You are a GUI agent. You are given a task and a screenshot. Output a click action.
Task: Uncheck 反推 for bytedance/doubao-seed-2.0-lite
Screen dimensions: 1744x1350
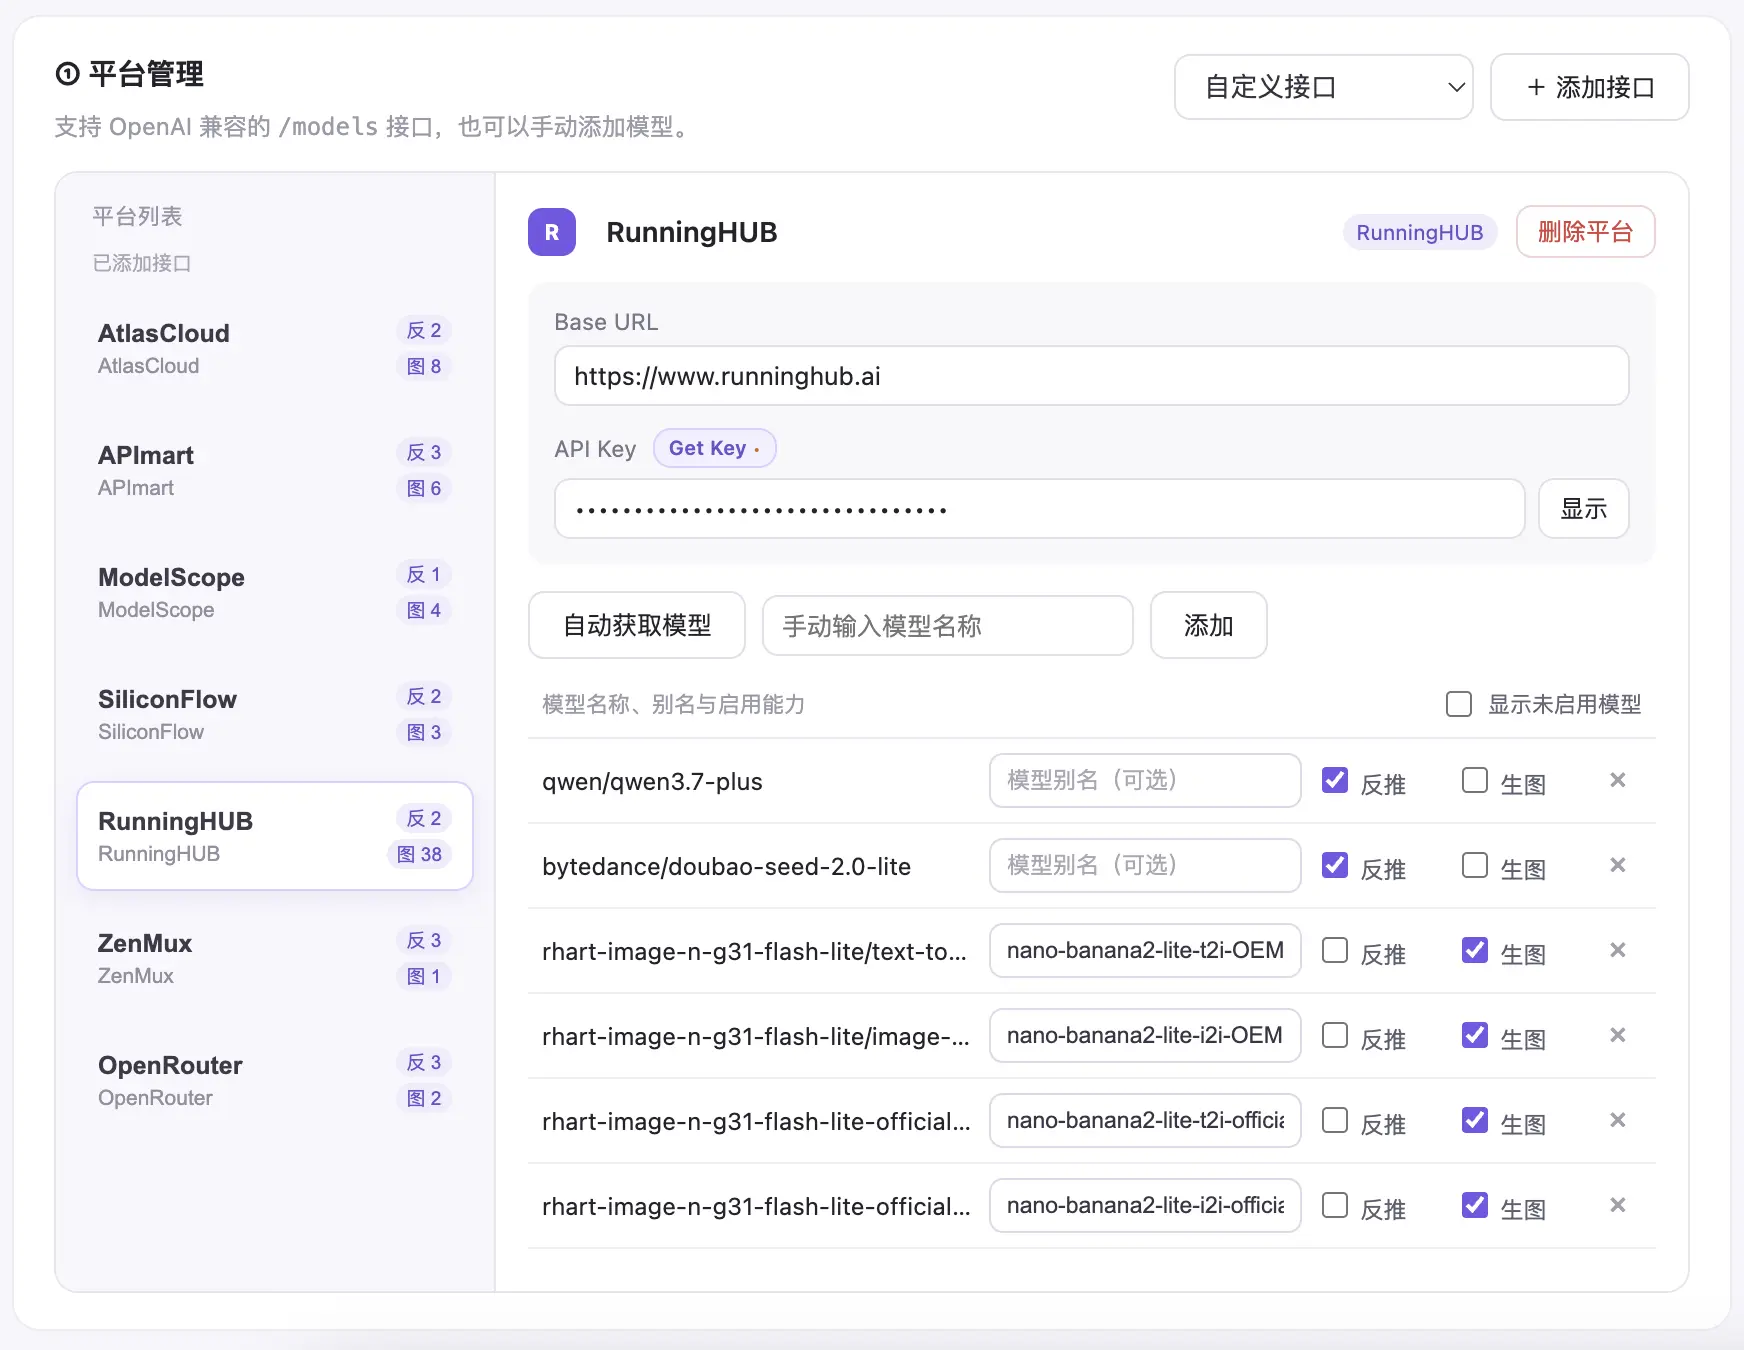click(1335, 865)
